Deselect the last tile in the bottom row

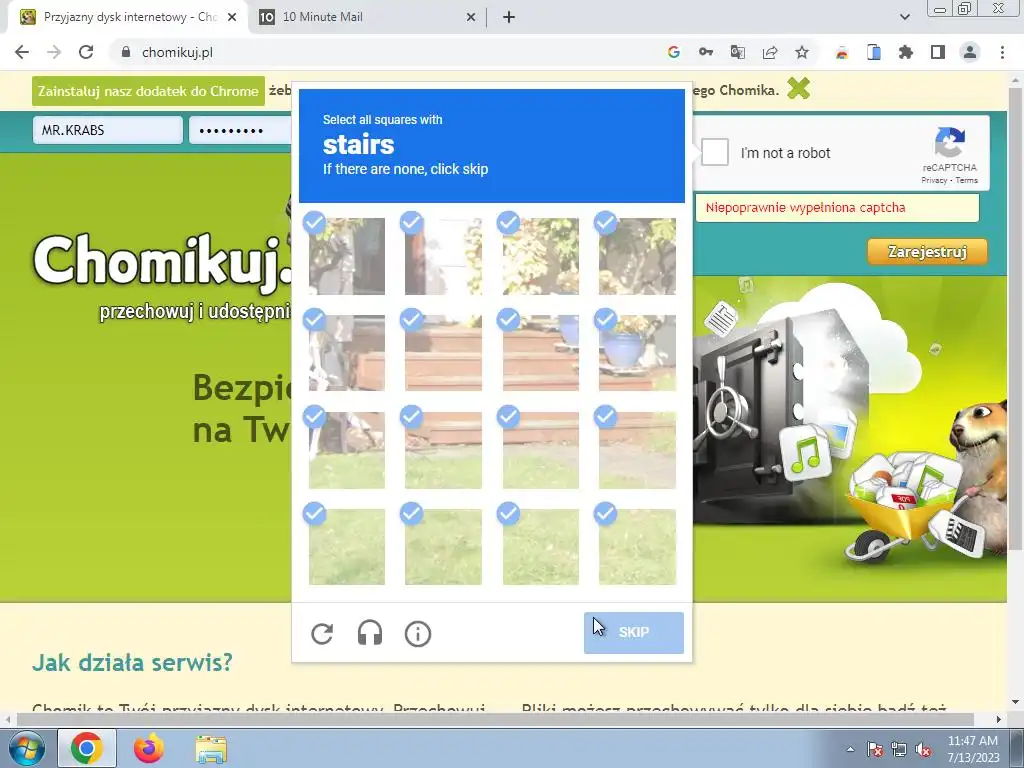coord(637,547)
